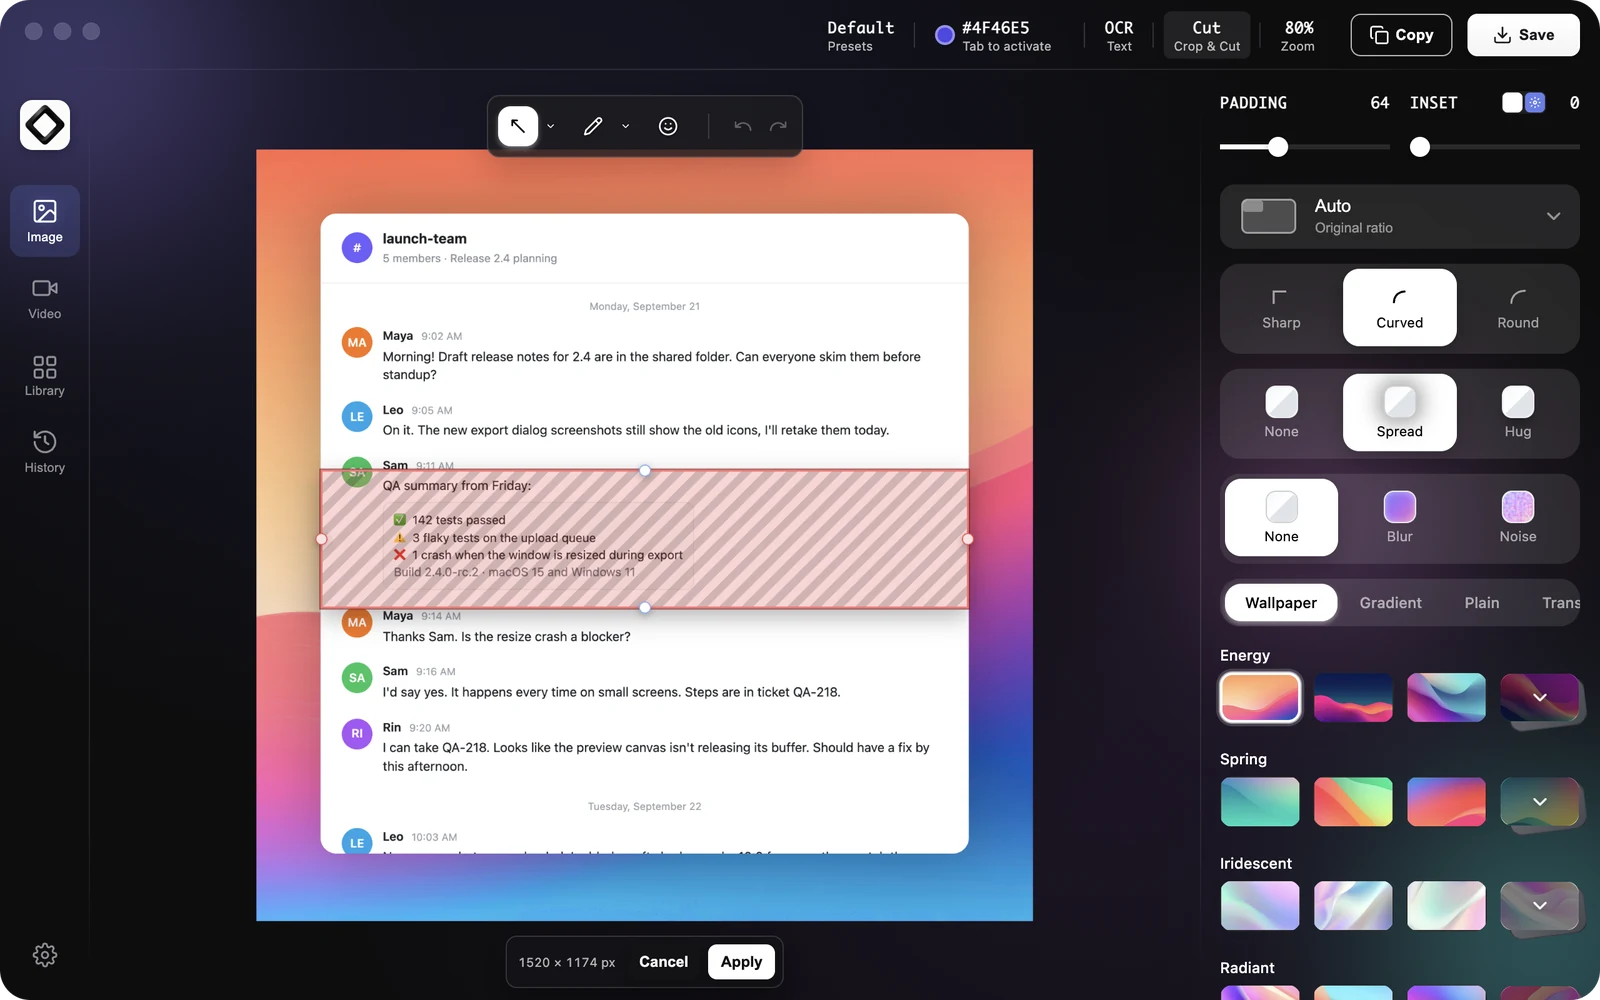Image resolution: width=1600 pixels, height=1000 pixels.
Task: Apply the crop selection
Action: (741, 962)
